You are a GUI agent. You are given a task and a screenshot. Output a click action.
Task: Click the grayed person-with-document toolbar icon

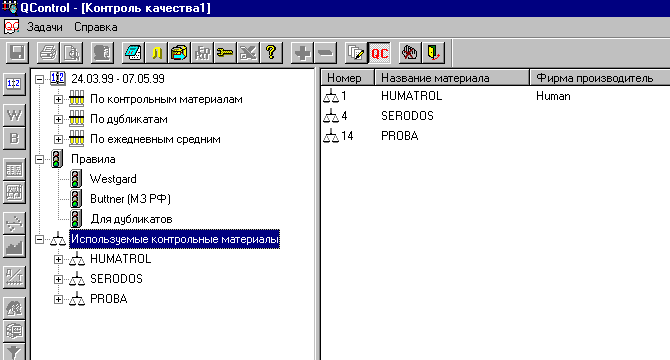102,53
